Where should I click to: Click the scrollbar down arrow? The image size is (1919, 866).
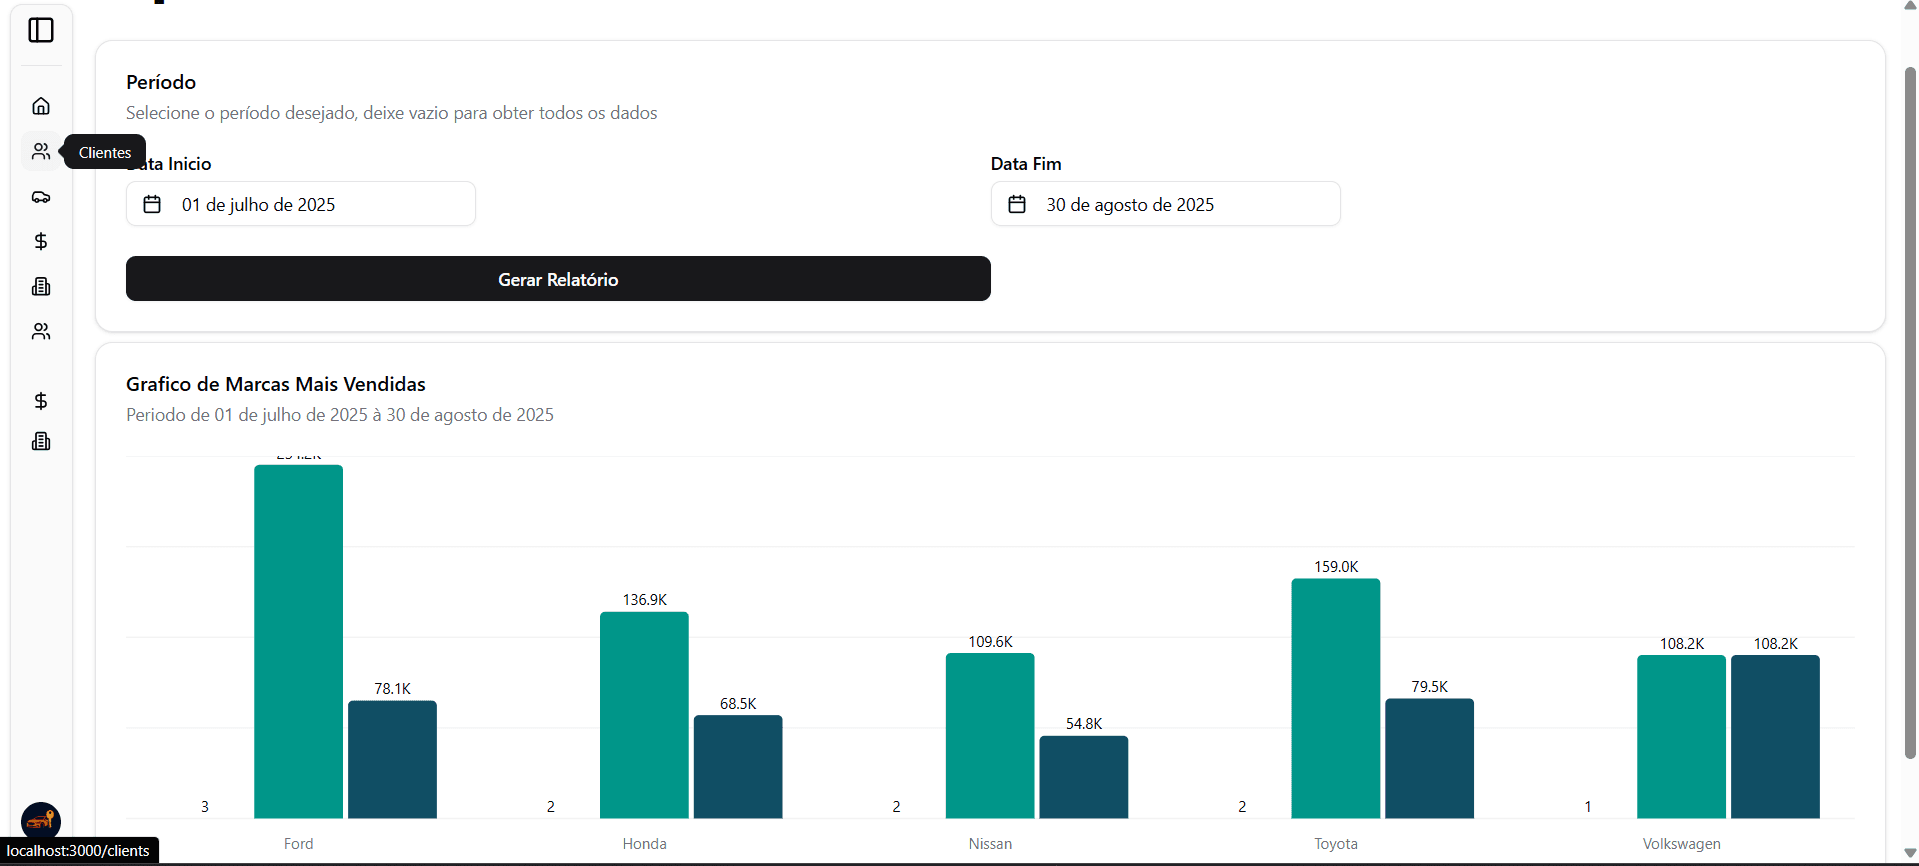(x=1910, y=853)
